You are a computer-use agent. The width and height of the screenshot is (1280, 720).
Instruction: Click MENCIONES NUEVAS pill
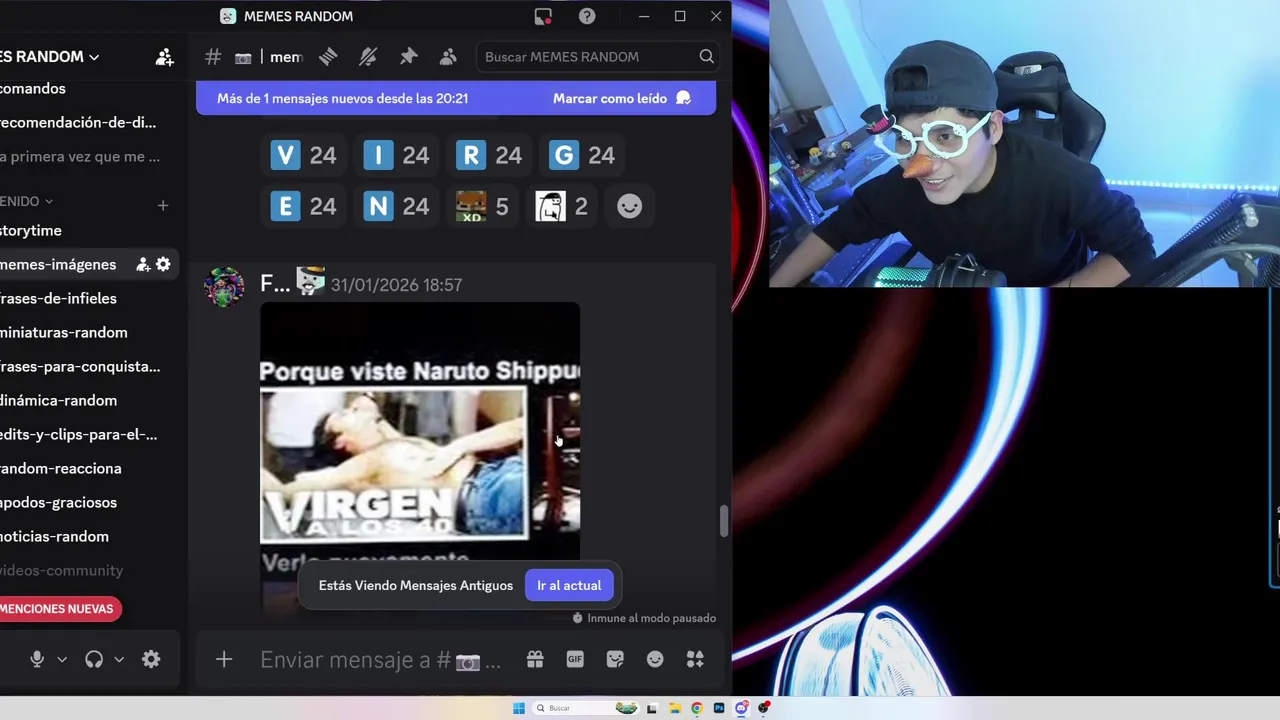pyautogui.click(x=60, y=609)
